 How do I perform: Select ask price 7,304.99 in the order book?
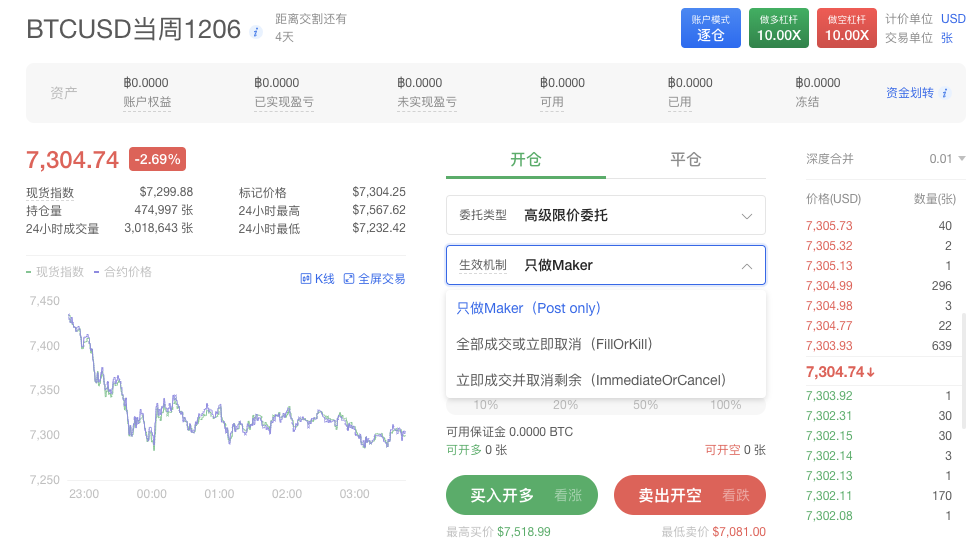pyautogui.click(x=829, y=285)
